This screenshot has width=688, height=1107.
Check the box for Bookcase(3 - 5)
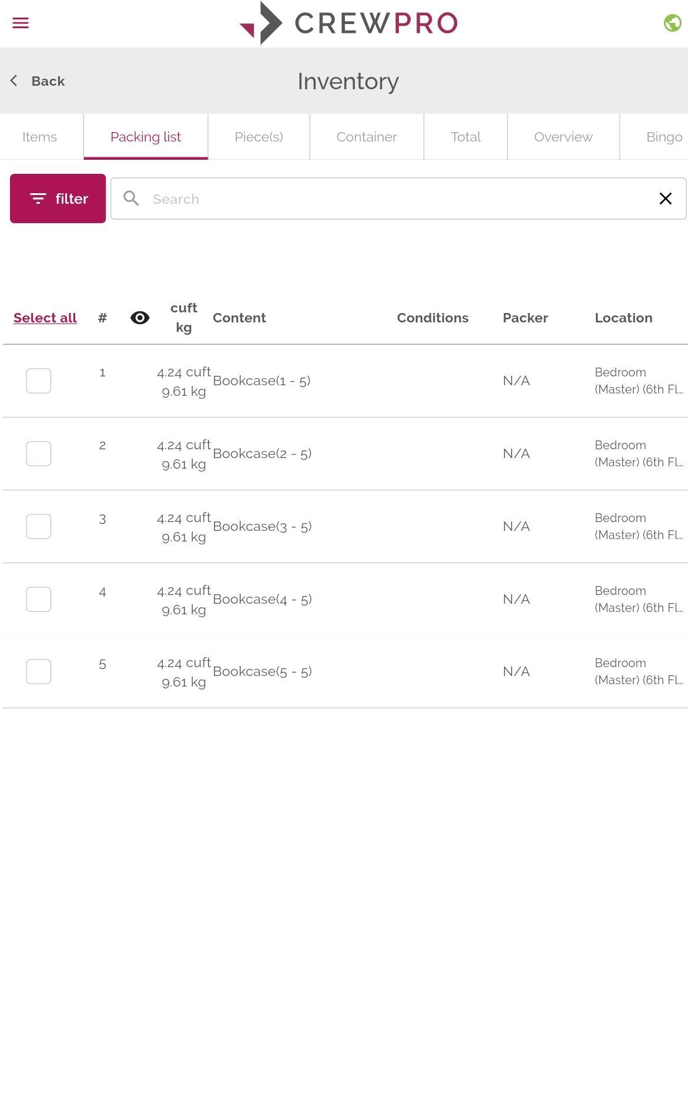point(39,526)
